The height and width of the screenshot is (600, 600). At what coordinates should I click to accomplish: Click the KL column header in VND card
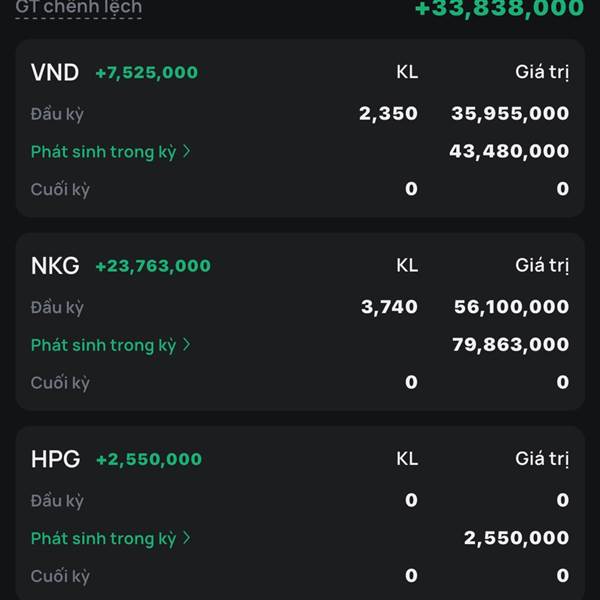pos(406,73)
